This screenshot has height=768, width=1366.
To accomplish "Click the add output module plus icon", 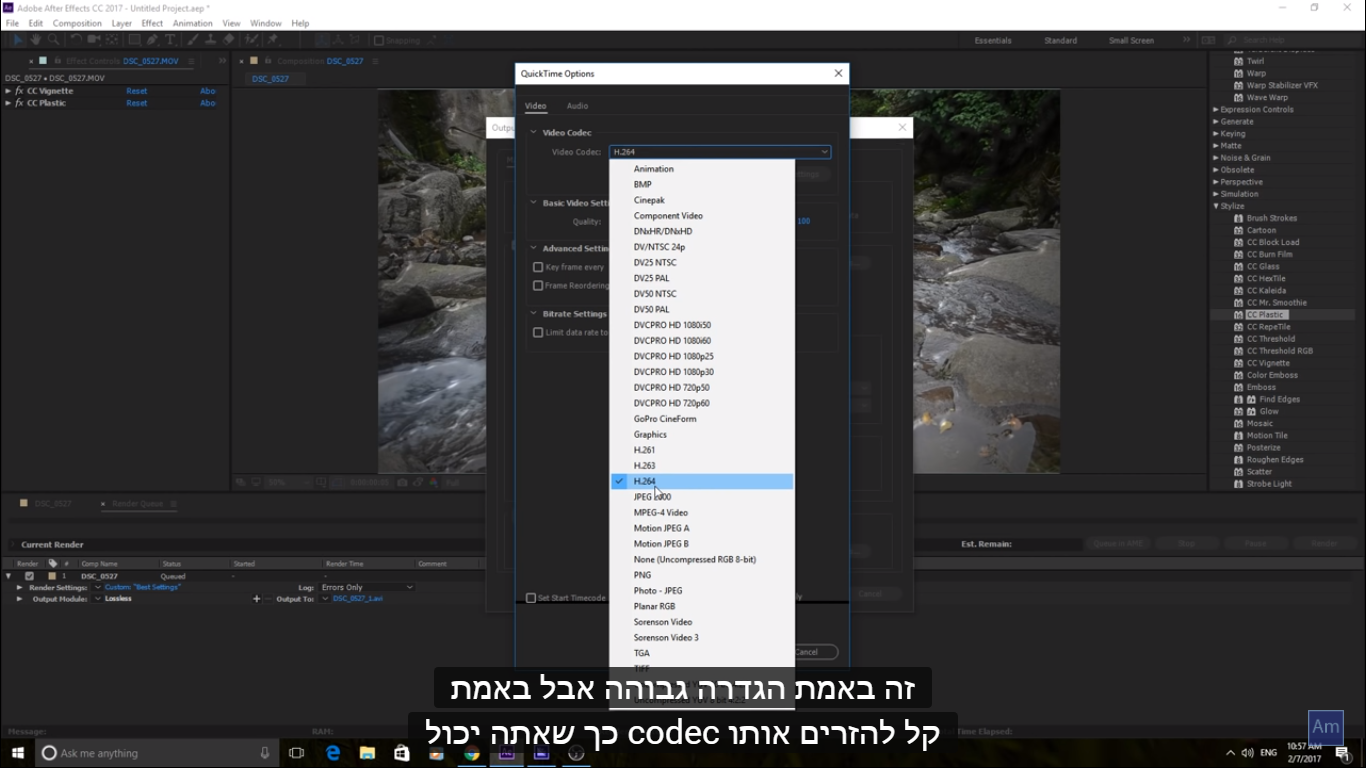I will pyautogui.click(x=257, y=599).
